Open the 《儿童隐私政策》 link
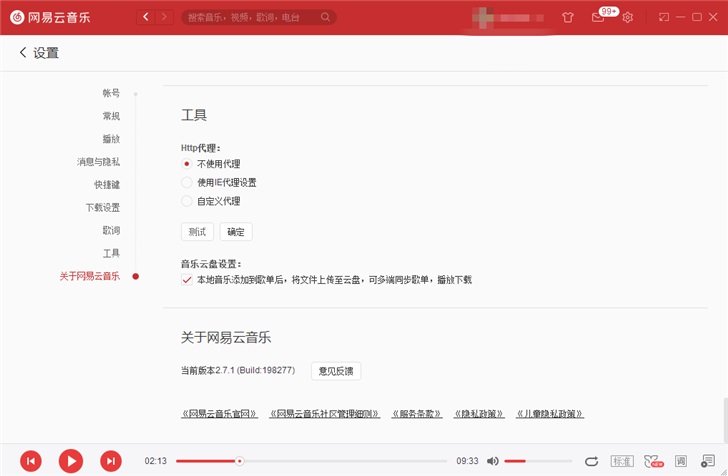Viewport: 728px width, 476px height. coord(550,413)
